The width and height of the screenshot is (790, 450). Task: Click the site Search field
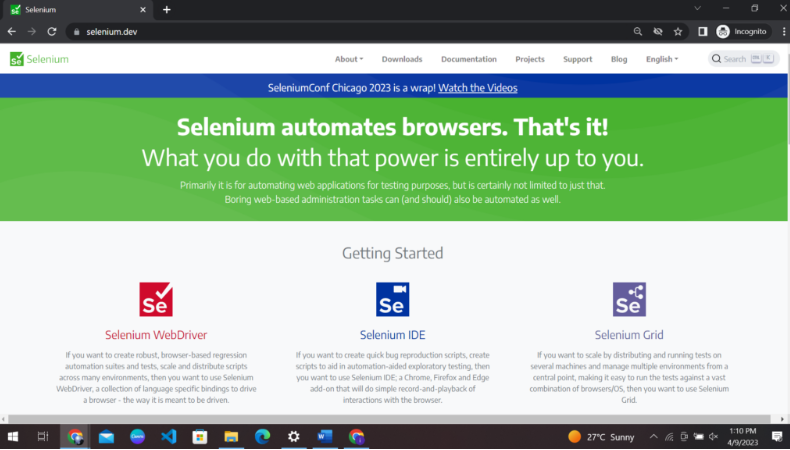point(735,59)
